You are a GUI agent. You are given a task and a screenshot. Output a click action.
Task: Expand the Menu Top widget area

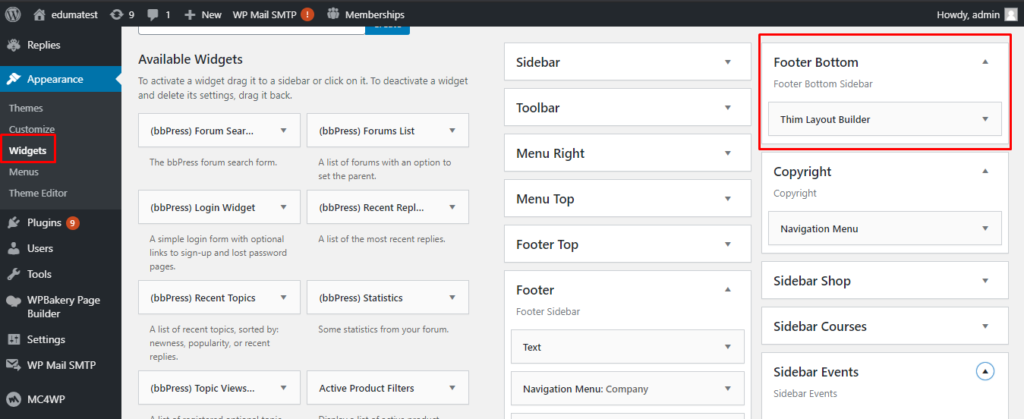tap(728, 198)
